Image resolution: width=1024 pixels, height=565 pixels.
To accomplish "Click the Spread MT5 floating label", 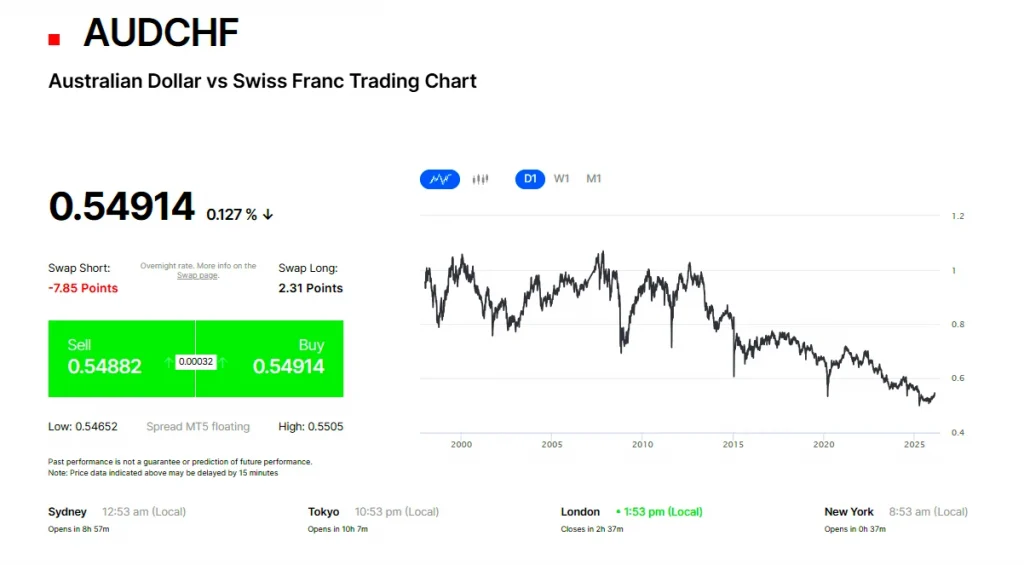I will [198, 426].
